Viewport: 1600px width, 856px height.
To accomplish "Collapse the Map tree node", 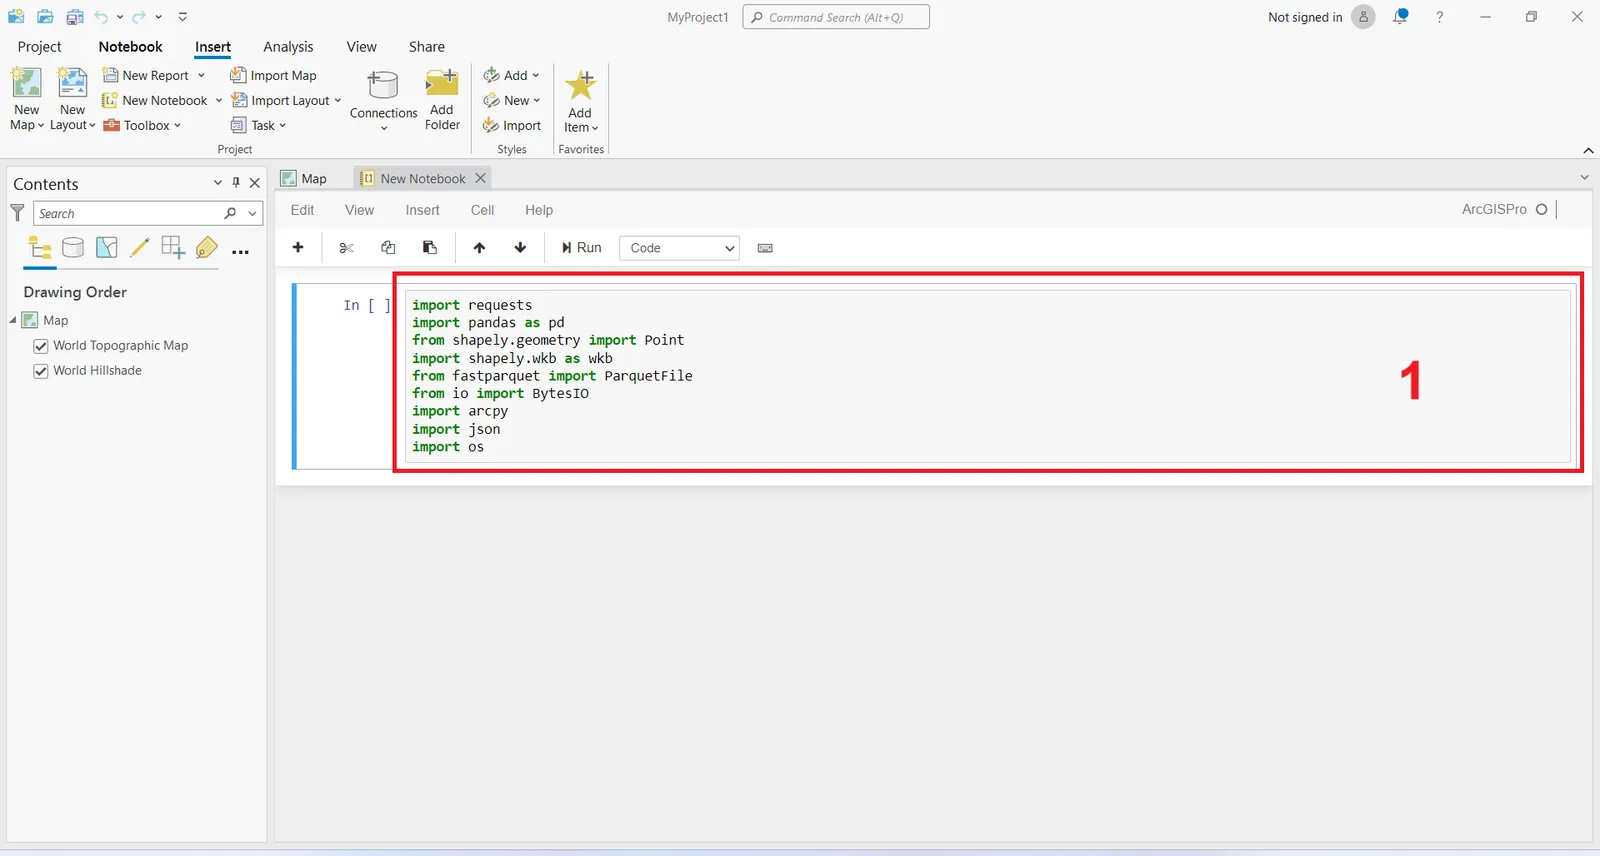I will click(13, 320).
